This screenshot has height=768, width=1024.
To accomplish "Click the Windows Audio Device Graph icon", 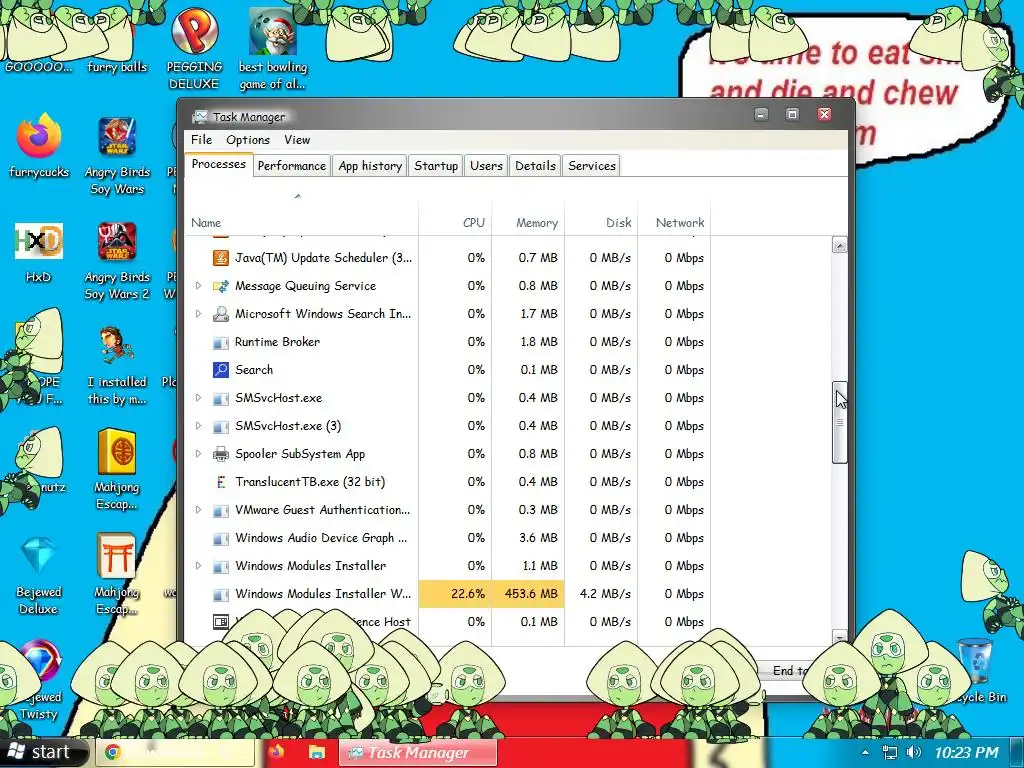I will click(x=221, y=538).
